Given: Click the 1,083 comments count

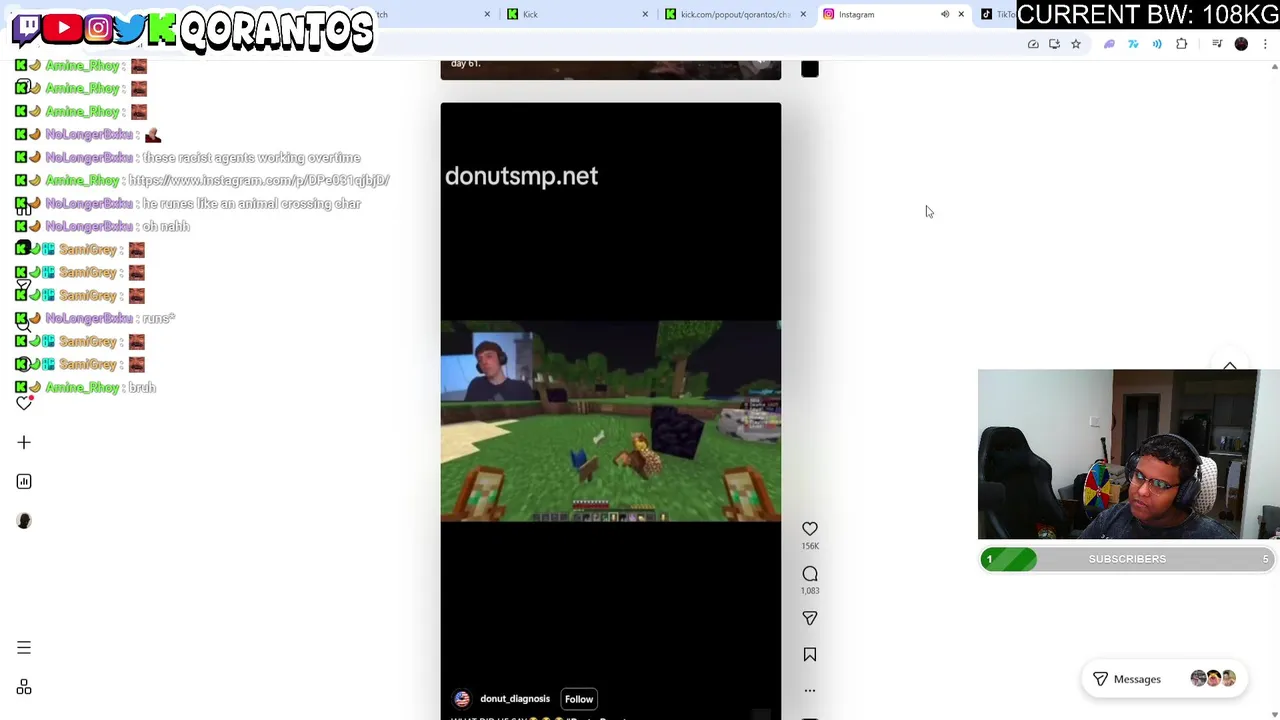Looking at the screenshot, I should pos(810,591).
